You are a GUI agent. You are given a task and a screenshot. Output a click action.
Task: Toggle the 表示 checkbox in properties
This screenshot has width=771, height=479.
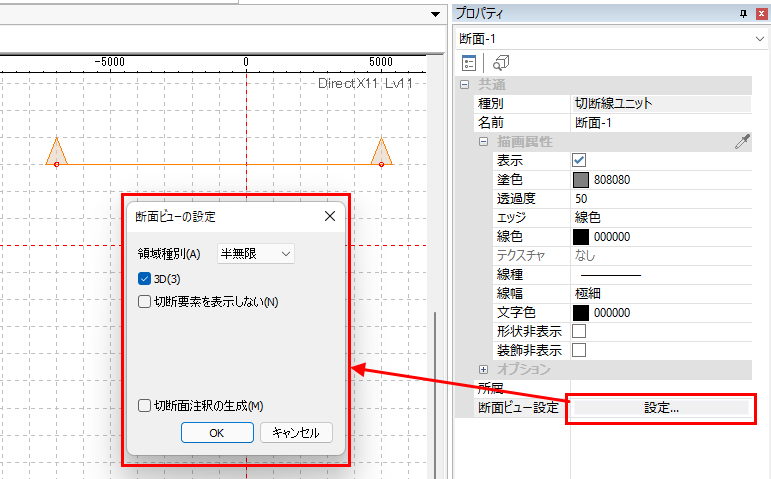point(579,160)
